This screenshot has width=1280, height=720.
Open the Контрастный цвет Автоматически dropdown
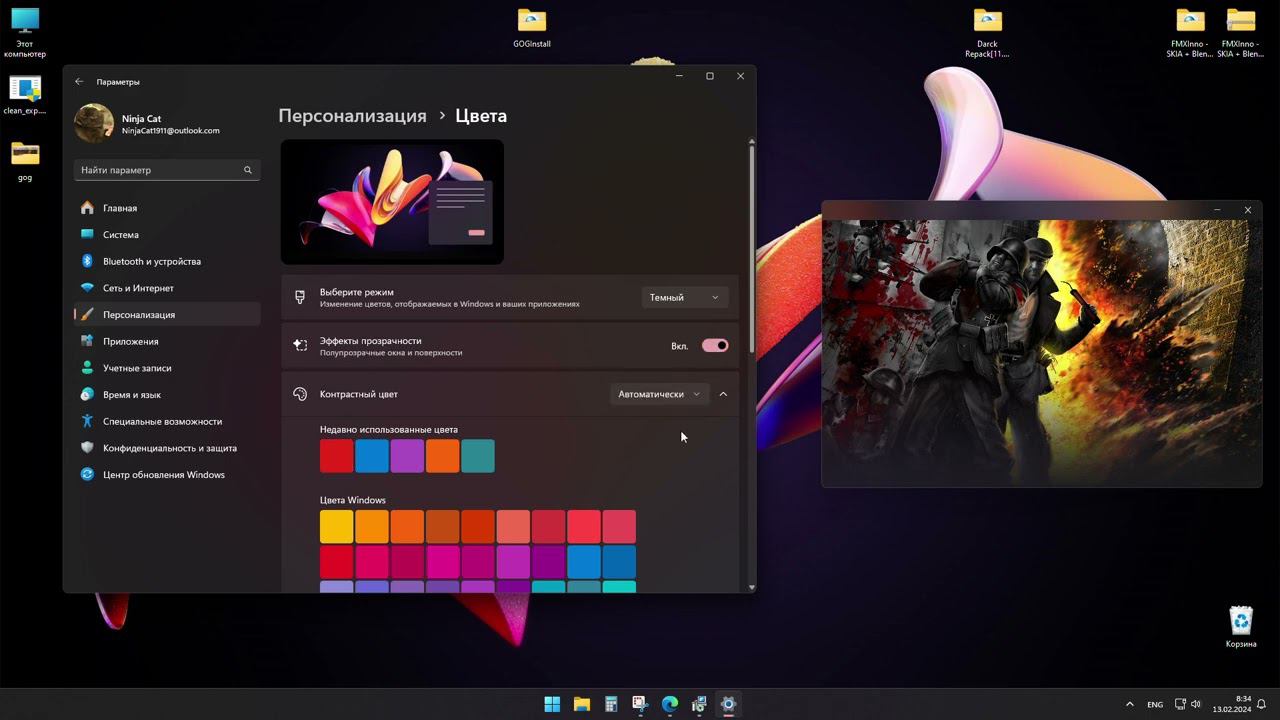click(x=659, y=394)
